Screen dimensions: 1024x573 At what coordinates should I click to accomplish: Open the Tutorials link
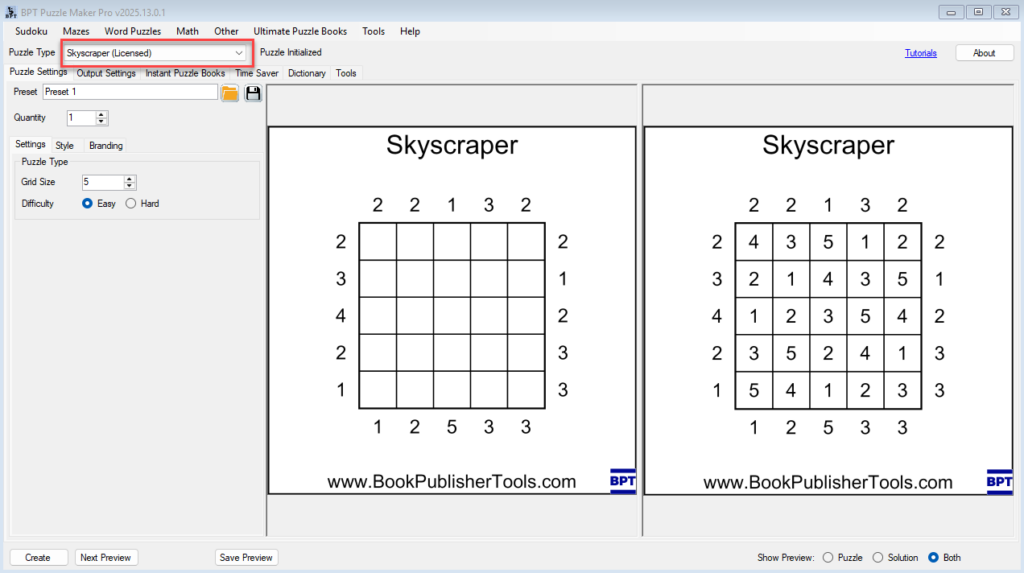(921, 53)
